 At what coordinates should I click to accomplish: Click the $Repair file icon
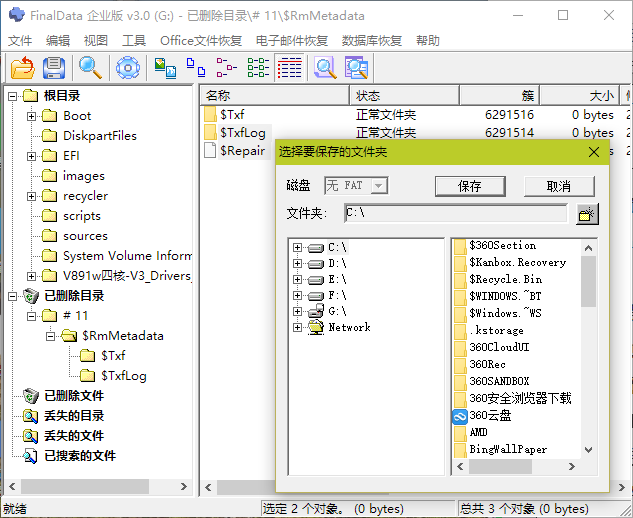pos(210,150)
